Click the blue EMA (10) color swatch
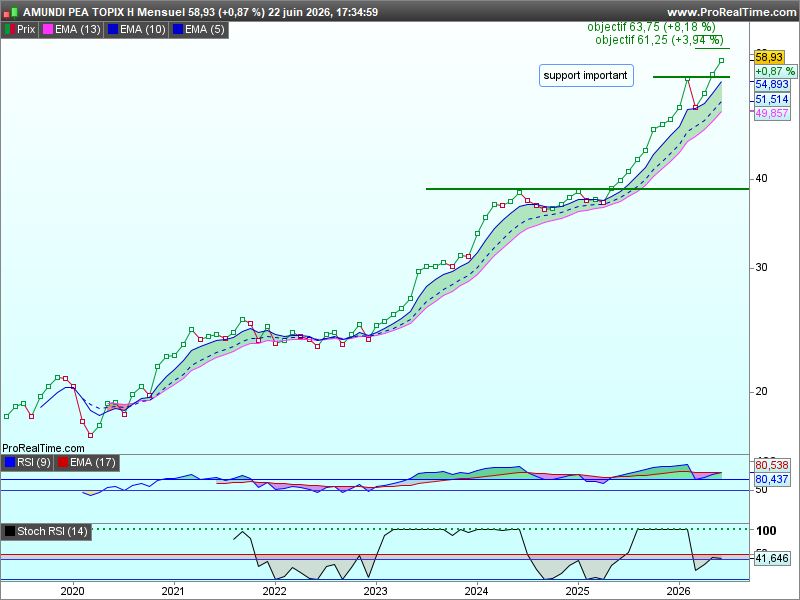Image resolution: width=800 pixels, height=600 pixels. [113, 30]
